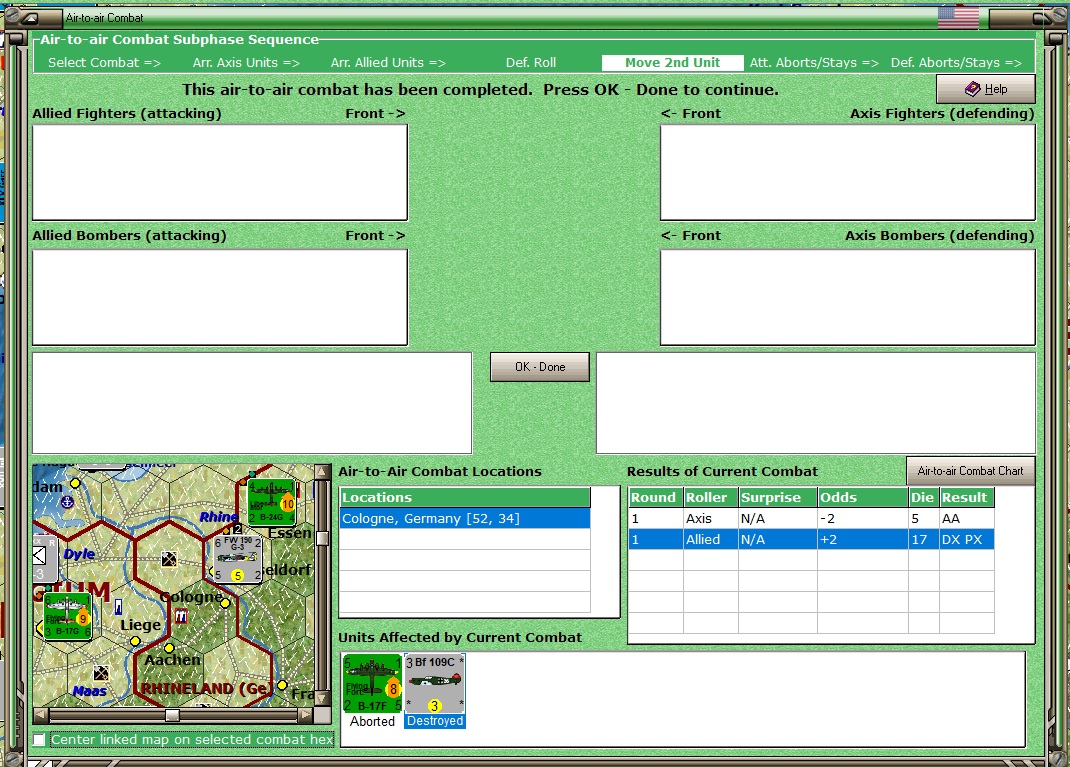Click the US flag icon in title bar
This screenshot has height=767, width=1070.
tap(958, 17)
